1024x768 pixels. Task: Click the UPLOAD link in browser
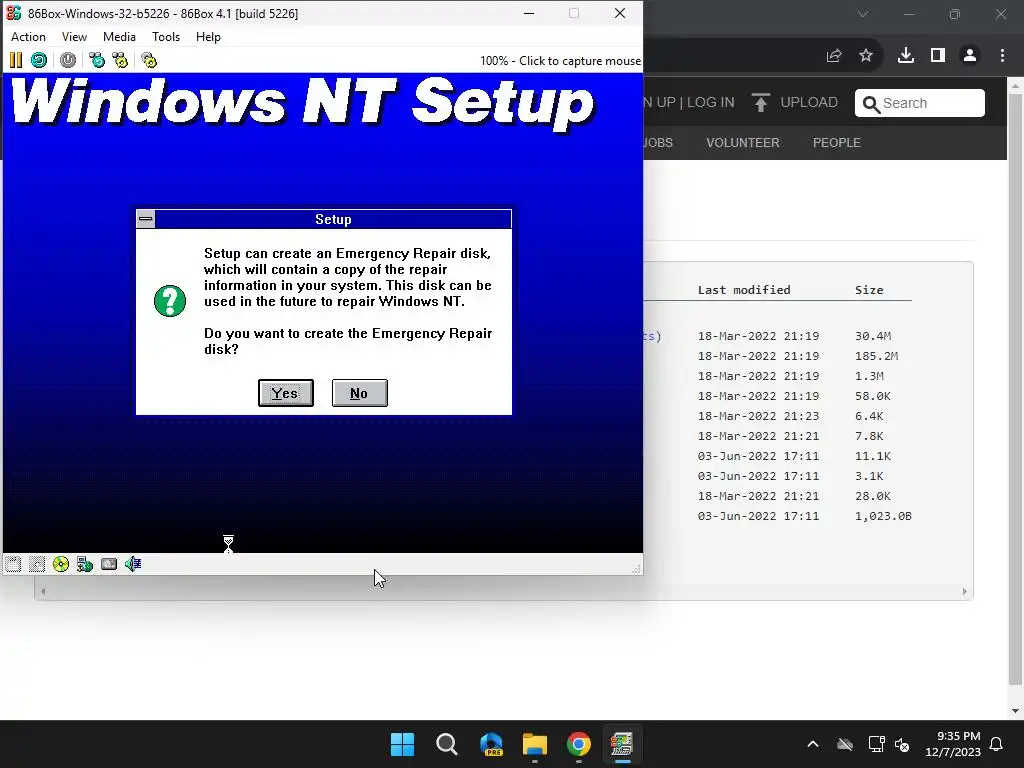point(809,103)
